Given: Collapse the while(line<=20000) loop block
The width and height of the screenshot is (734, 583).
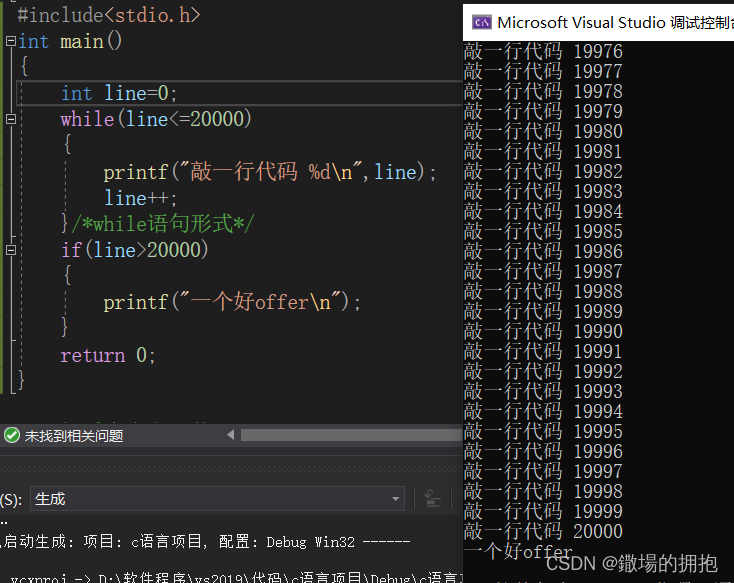Looking at the screenshot, I should click(x=11, y=119).
